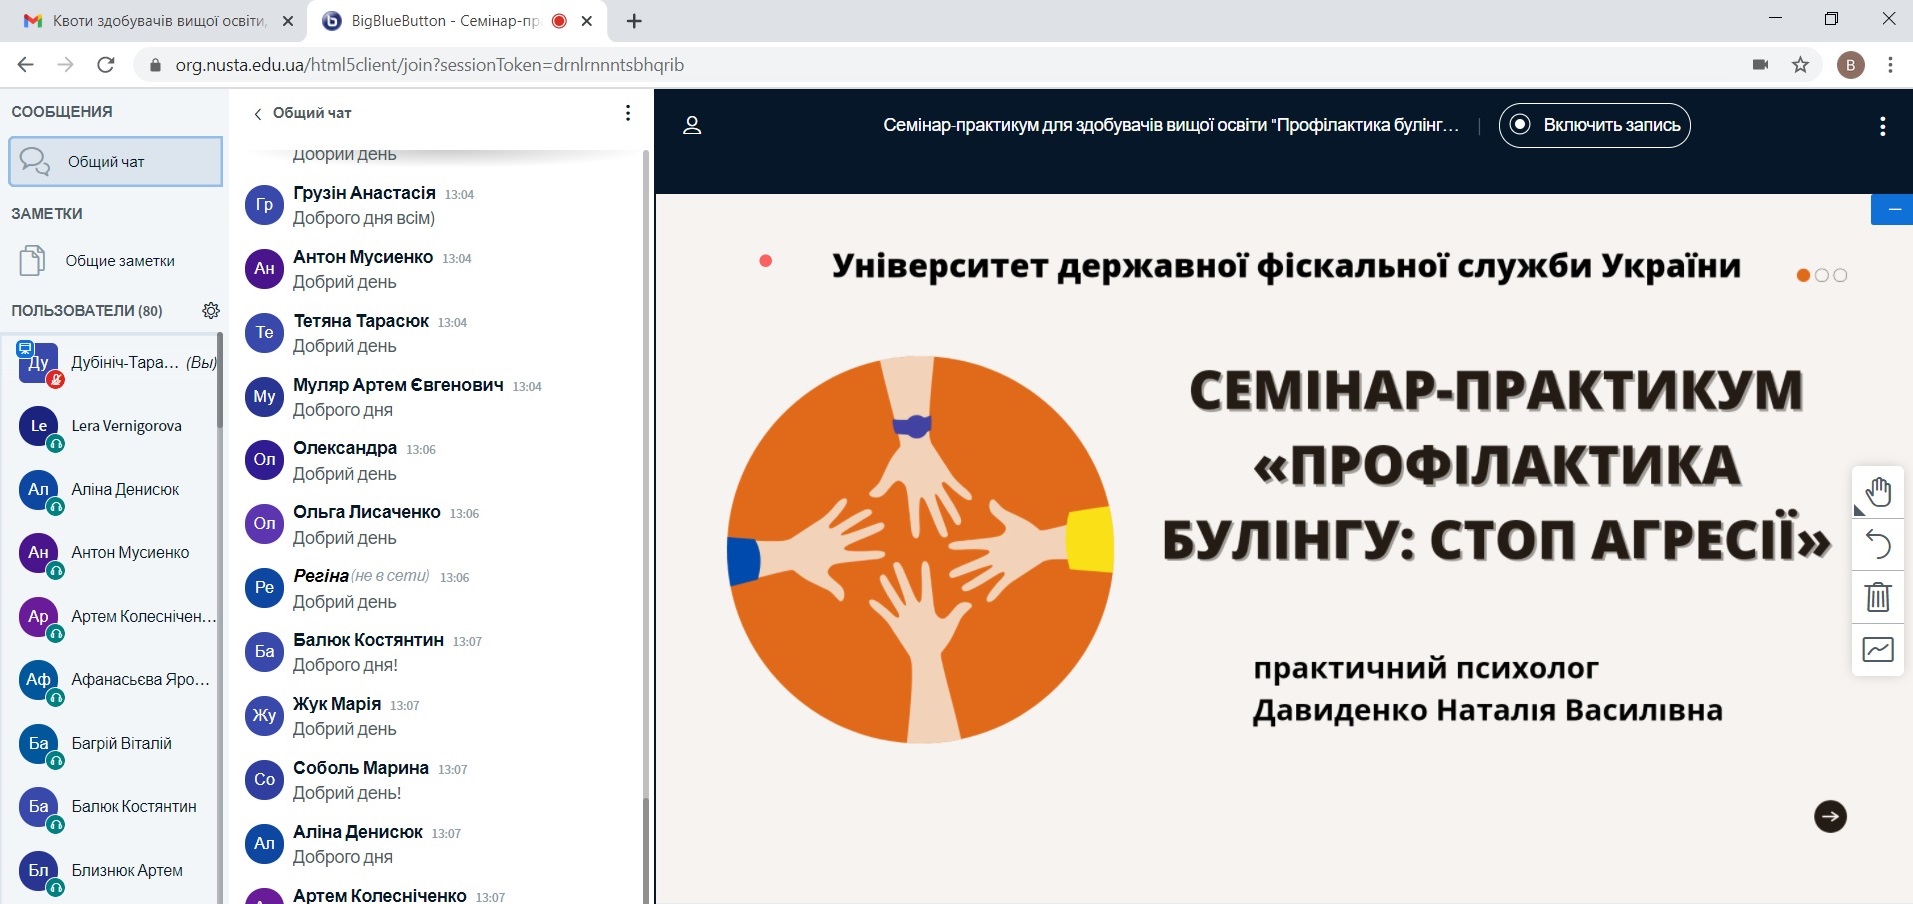Select user Багрій Віталій
The image size is (1913, 904).
(116, 743)
